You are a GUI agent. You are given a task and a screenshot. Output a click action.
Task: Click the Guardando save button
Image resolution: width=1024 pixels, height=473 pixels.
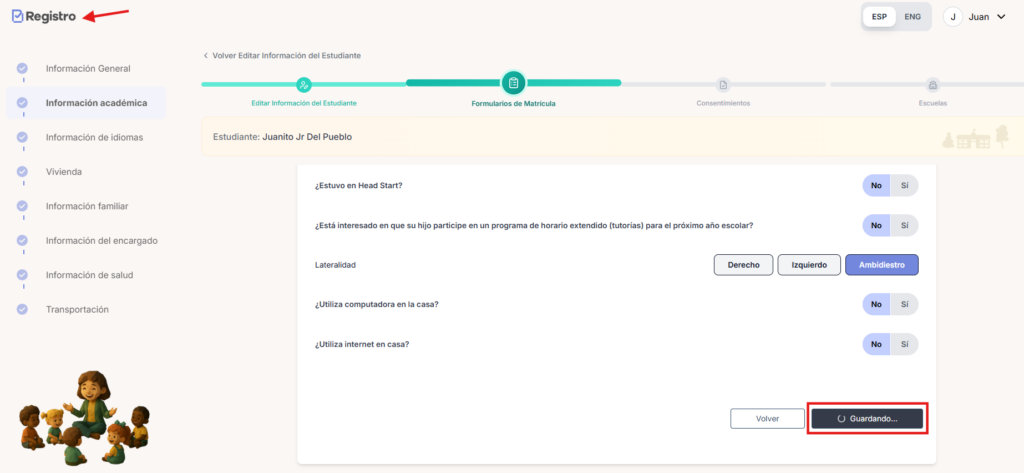[867, 419]
